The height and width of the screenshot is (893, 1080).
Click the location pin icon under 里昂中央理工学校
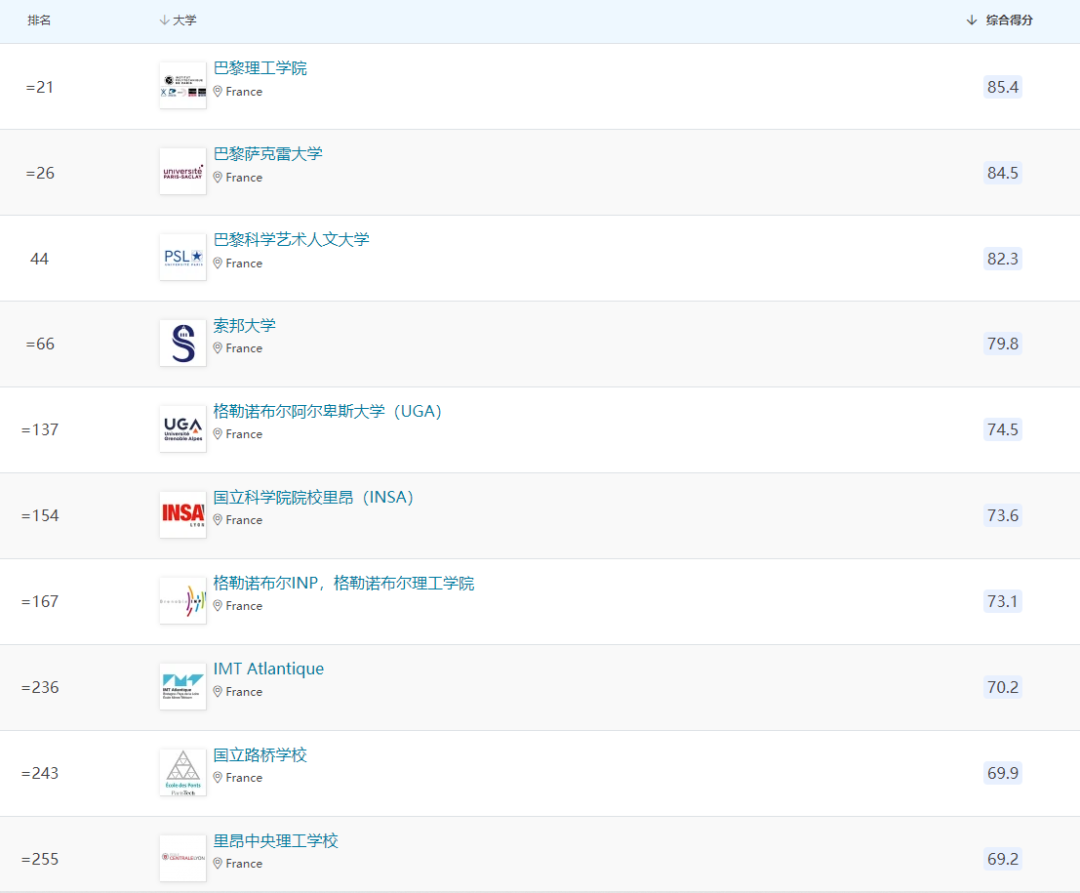point(218,863)
